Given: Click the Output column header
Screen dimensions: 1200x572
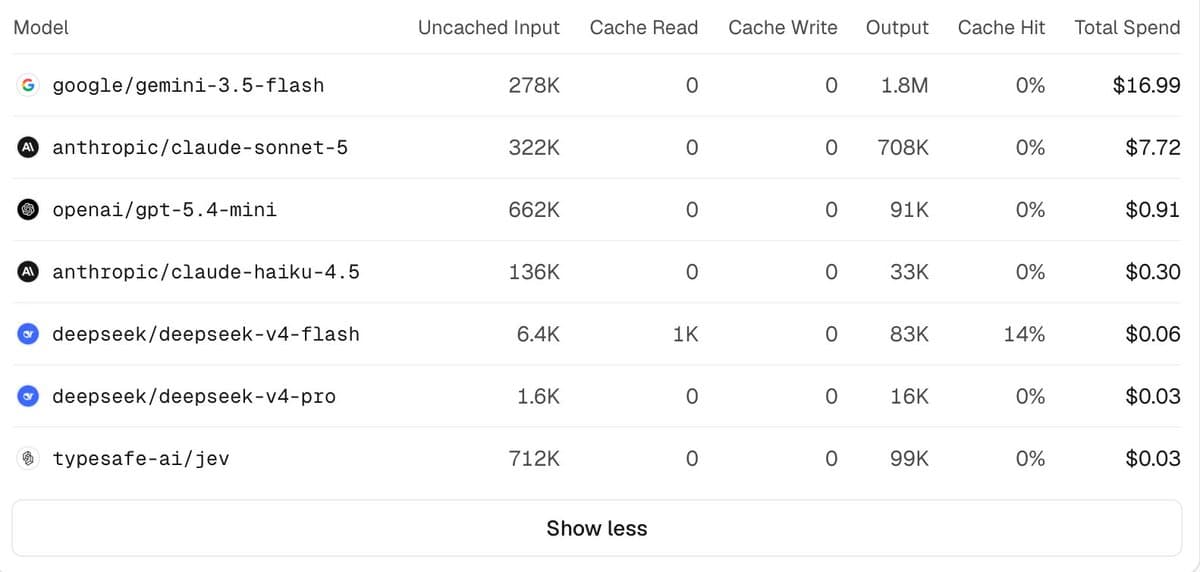Looking at the screenshot, I should click(x=897, y=28).
